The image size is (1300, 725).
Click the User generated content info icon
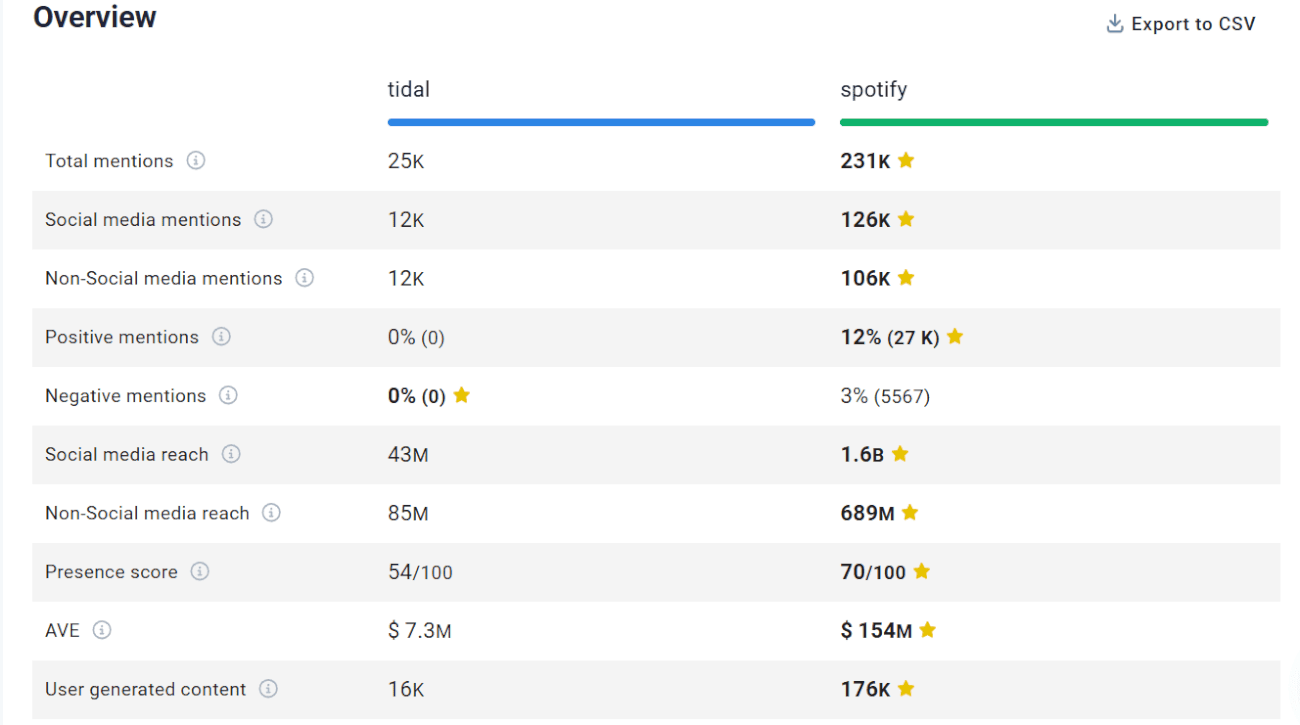pyautogui.click(x=267, y=689)
